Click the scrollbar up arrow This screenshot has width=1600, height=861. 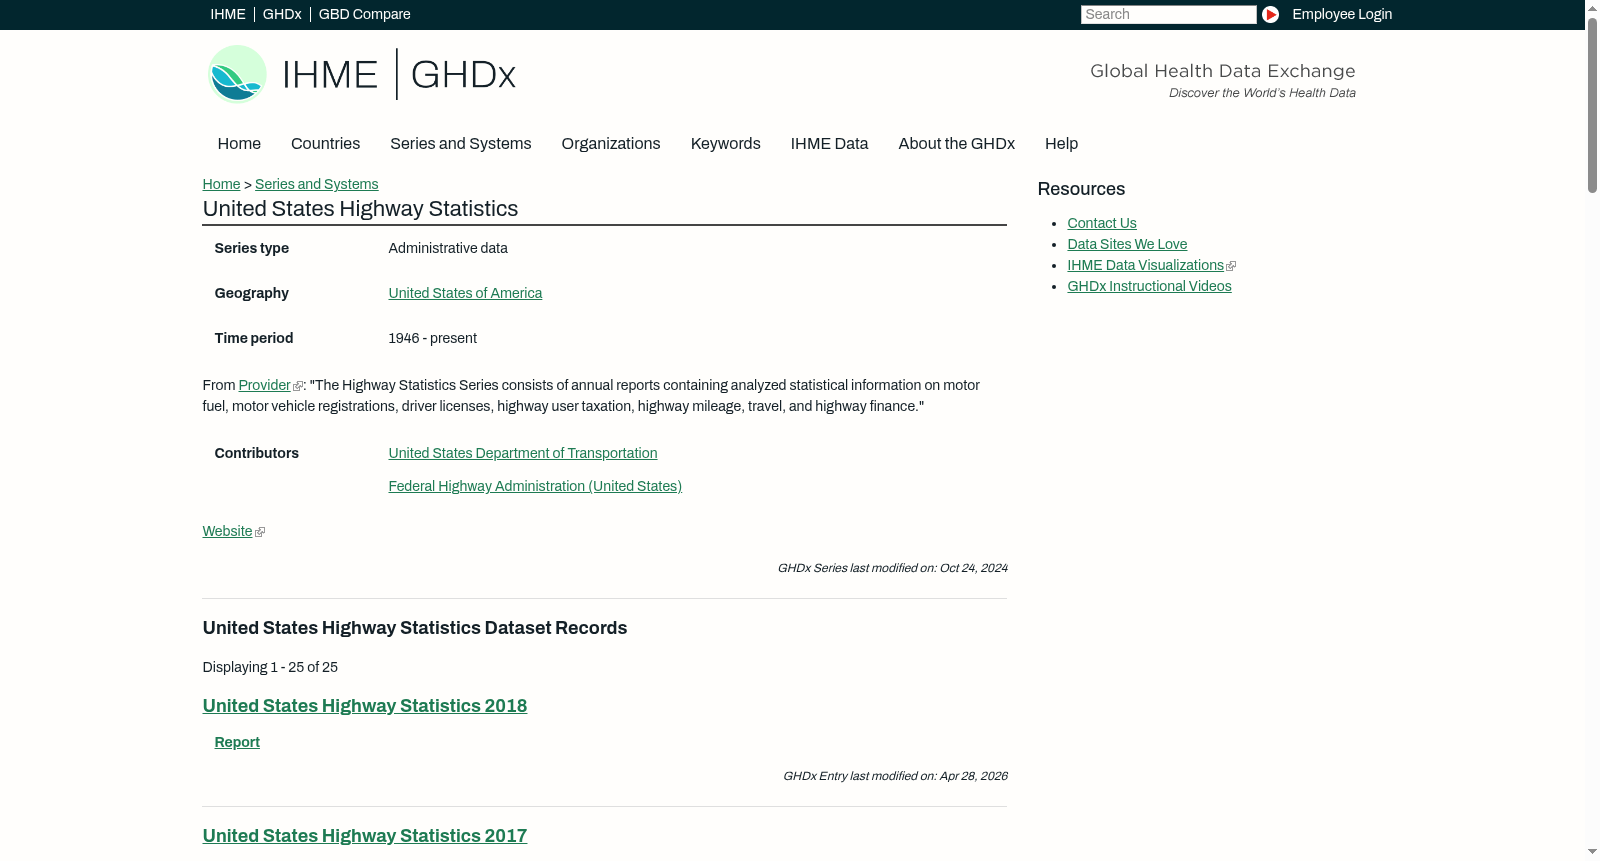(x=1592, y=7)
